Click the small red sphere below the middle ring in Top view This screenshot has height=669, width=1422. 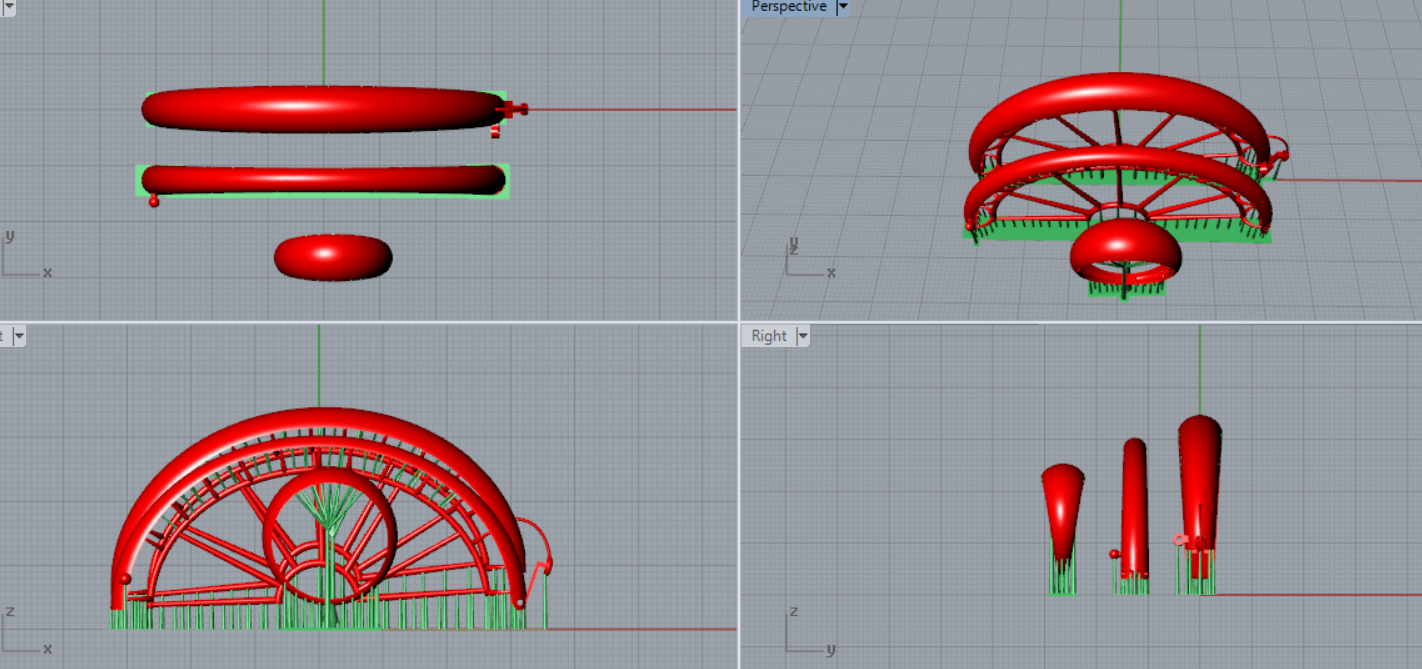154,201
